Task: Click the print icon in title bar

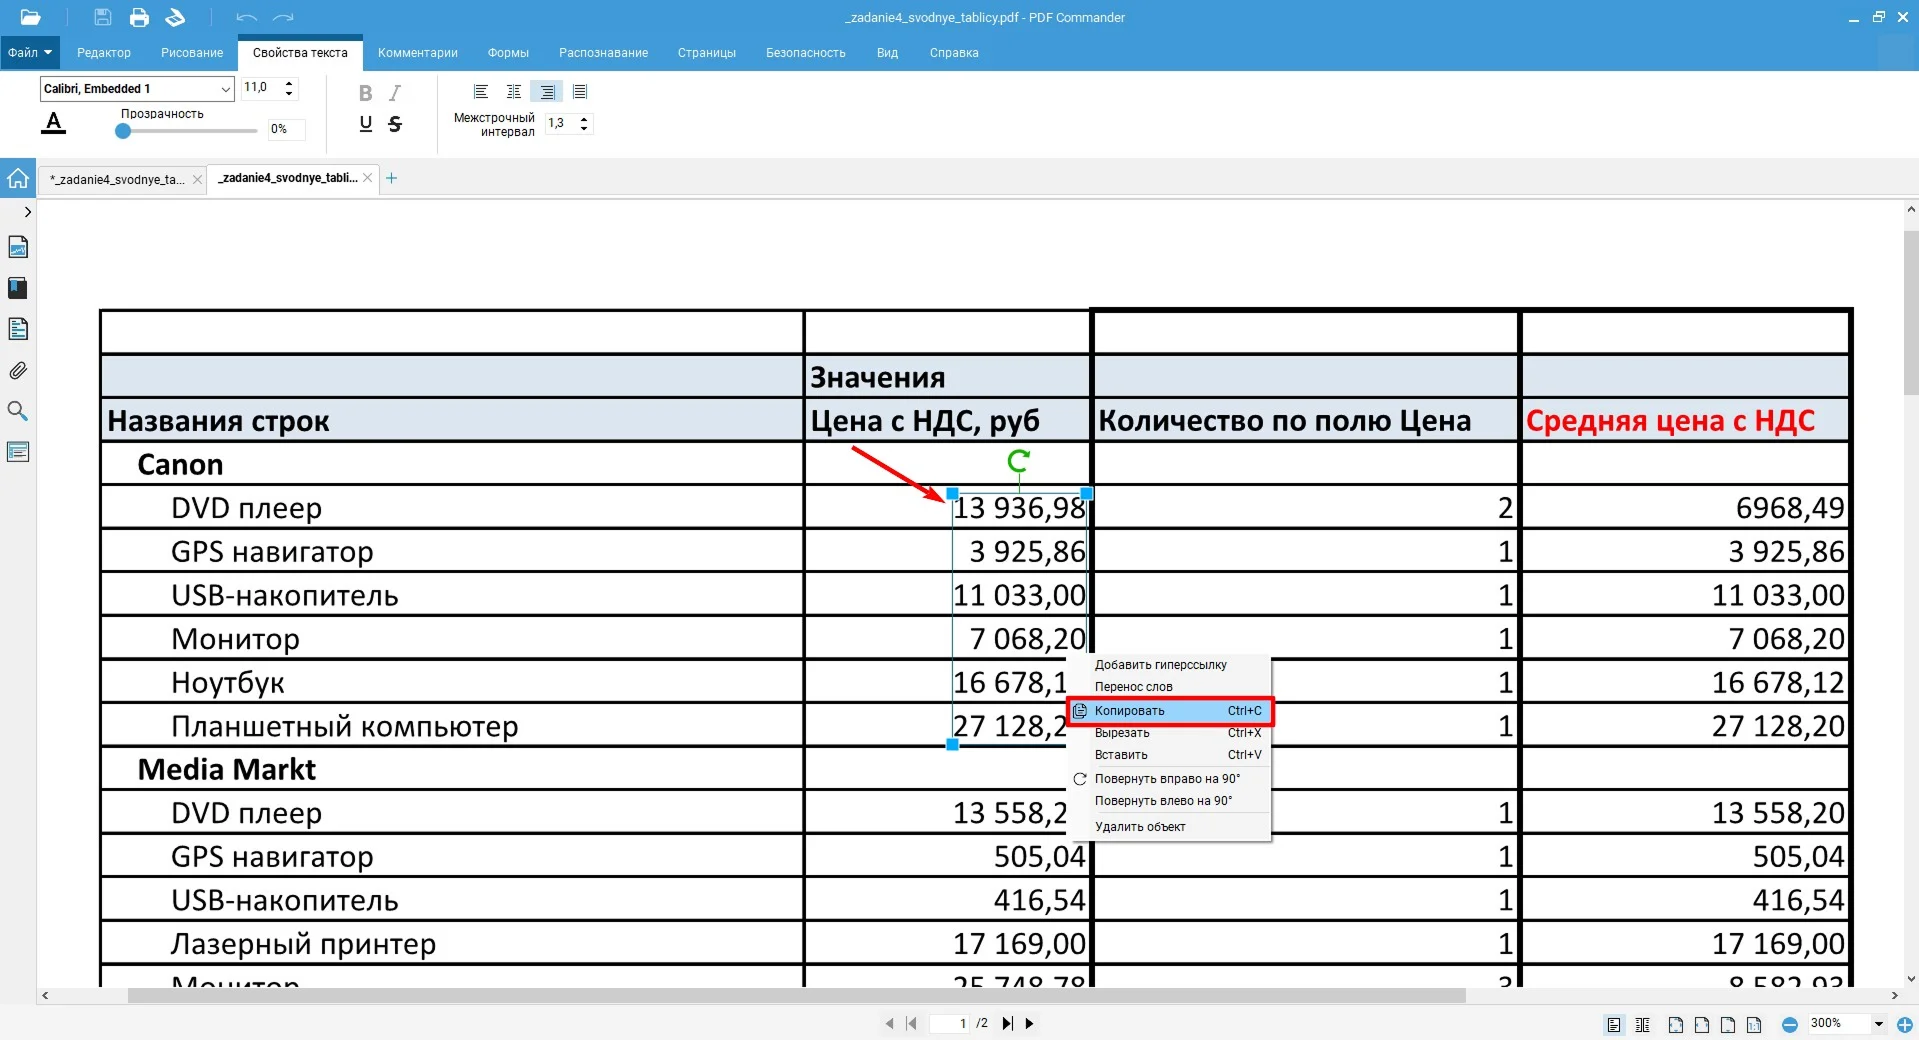Action: tap(139, 17)
